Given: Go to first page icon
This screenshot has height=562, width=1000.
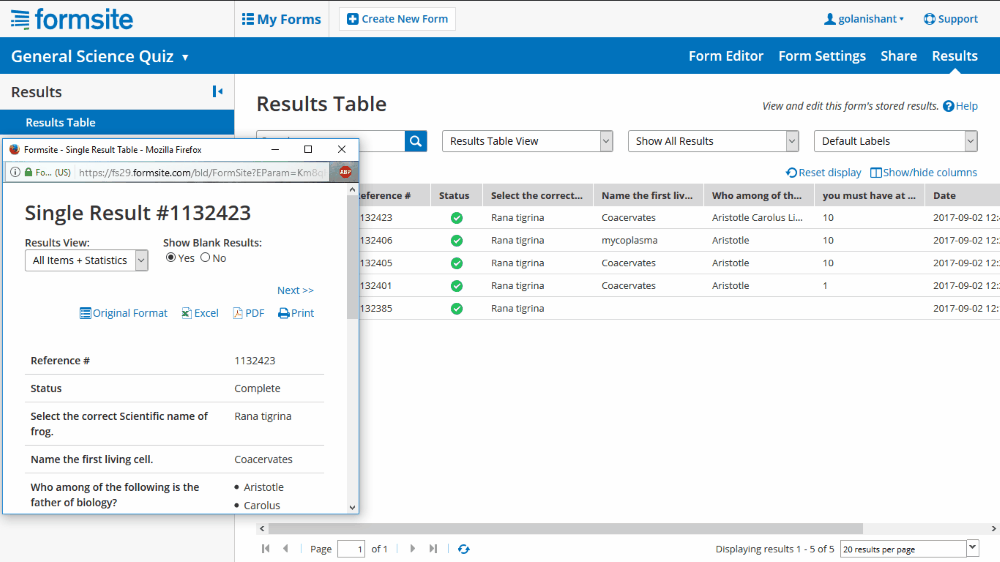Looking at the screenshot, I should (x=266, y=549).
